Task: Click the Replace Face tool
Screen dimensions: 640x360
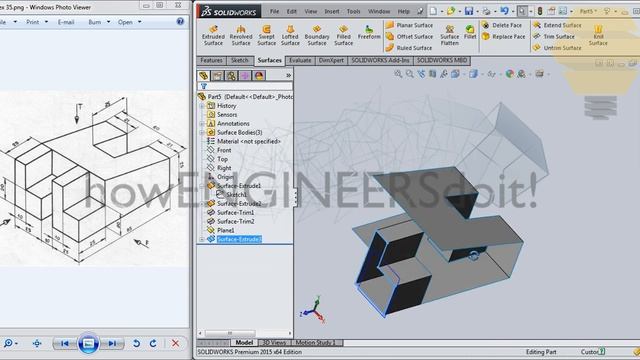Action: (504, 37)
